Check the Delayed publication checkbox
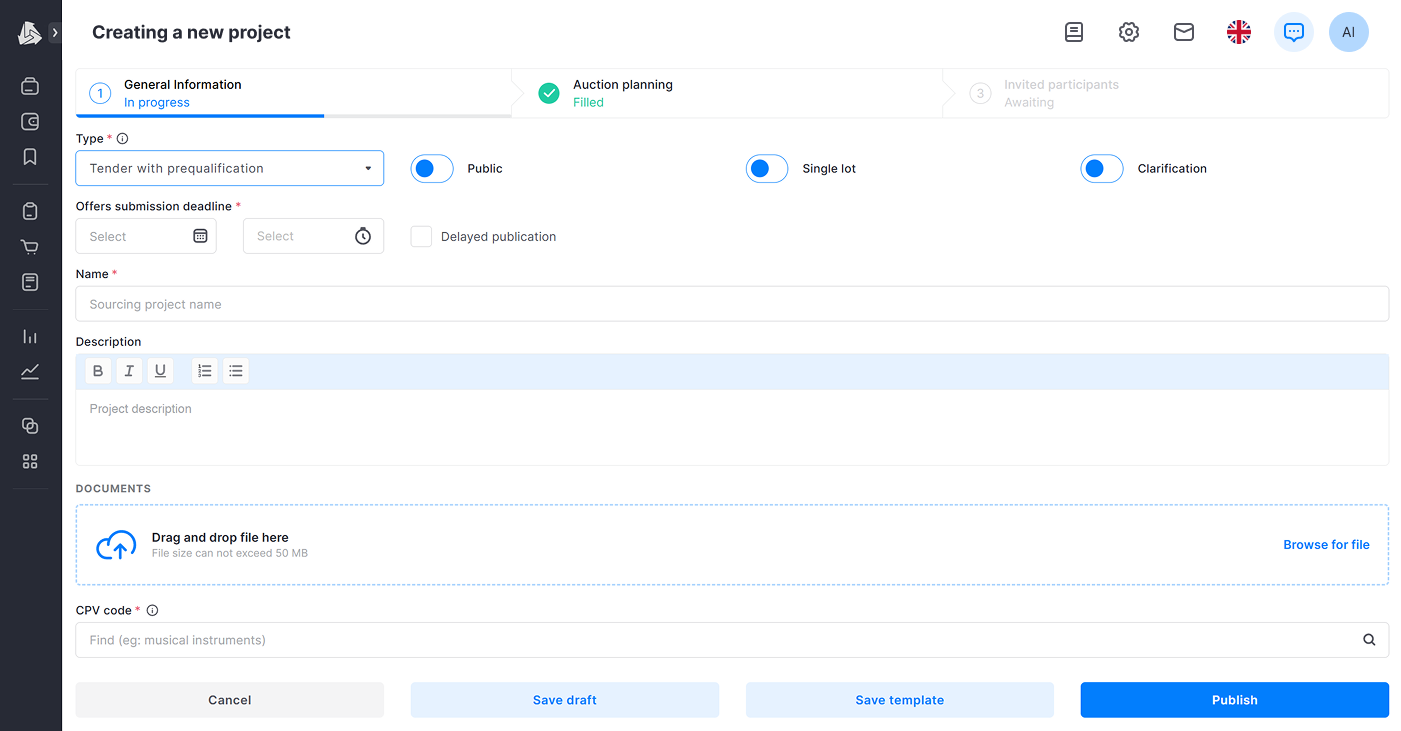Image resolution: width=1401 pixels, height=731 pixels. (x=421, y=237)
